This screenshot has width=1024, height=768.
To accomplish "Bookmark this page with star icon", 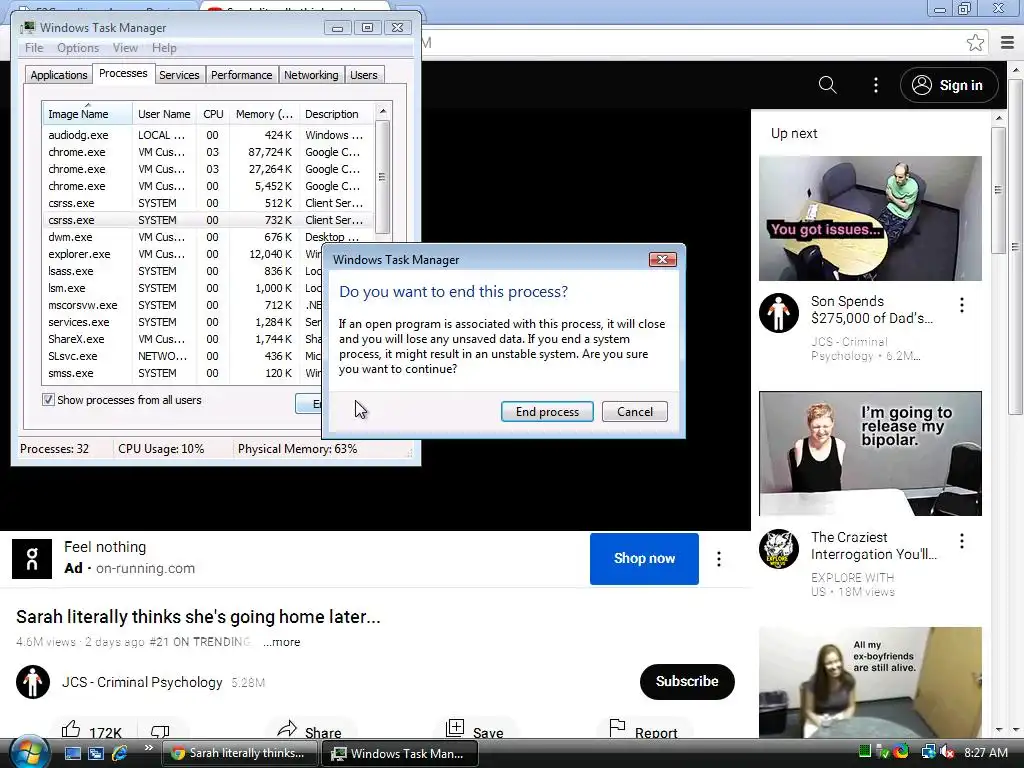I will pyautogui.click(x=975, y=42).
